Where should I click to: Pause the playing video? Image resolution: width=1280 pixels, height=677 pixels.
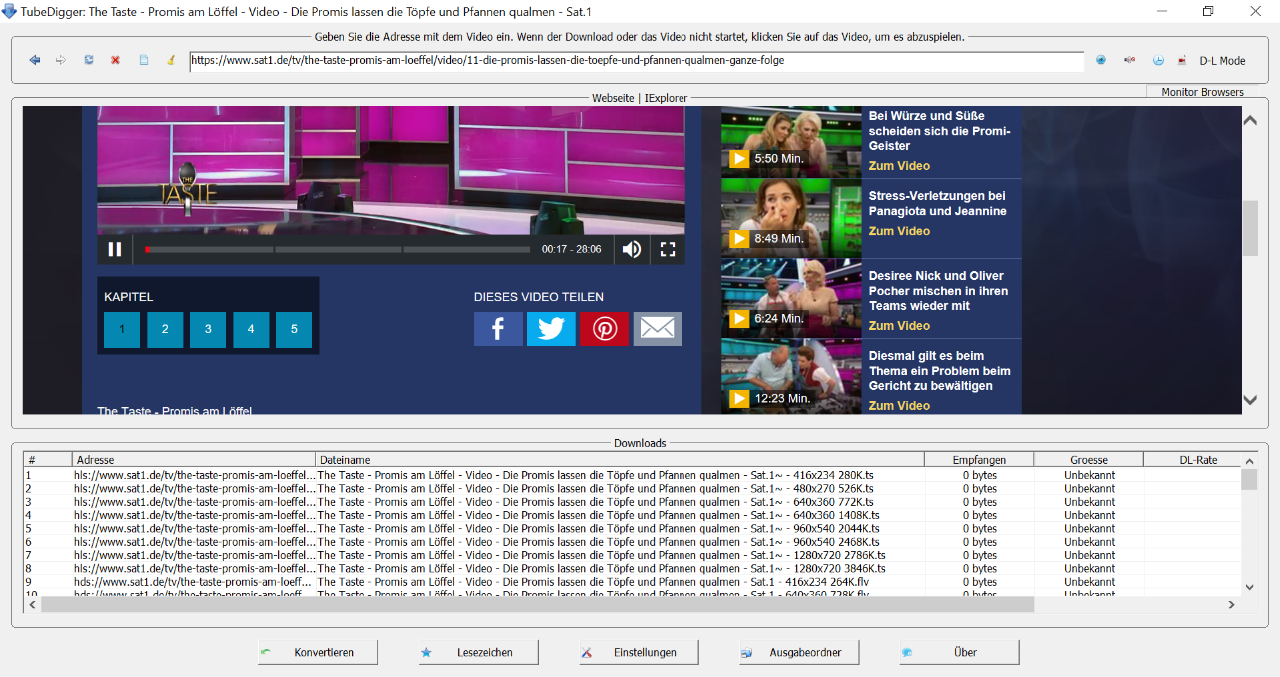pos(115,249)
